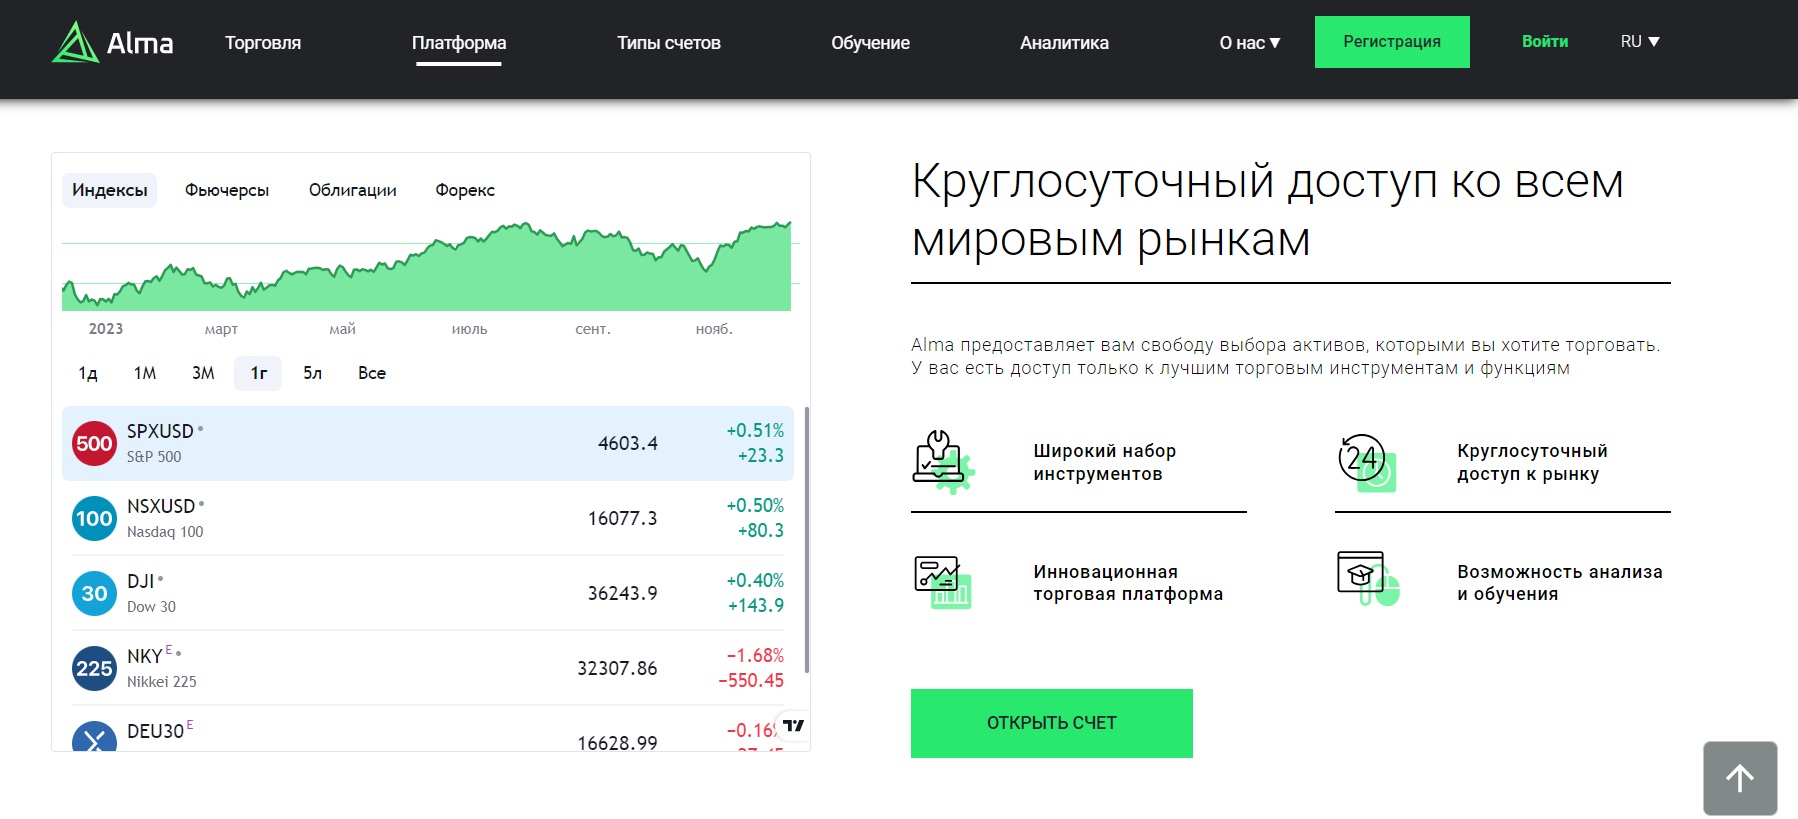
Task: Click the 36243.9 price value
Action: point(622,593)
